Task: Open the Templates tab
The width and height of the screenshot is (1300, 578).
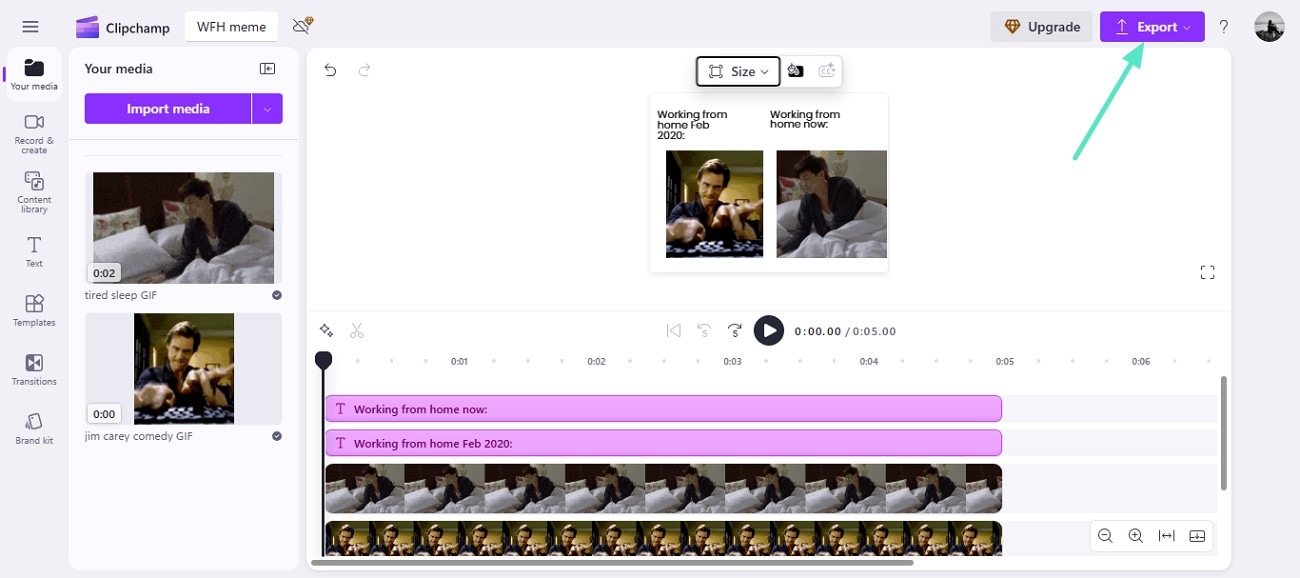Action: (x=34, y=310)
